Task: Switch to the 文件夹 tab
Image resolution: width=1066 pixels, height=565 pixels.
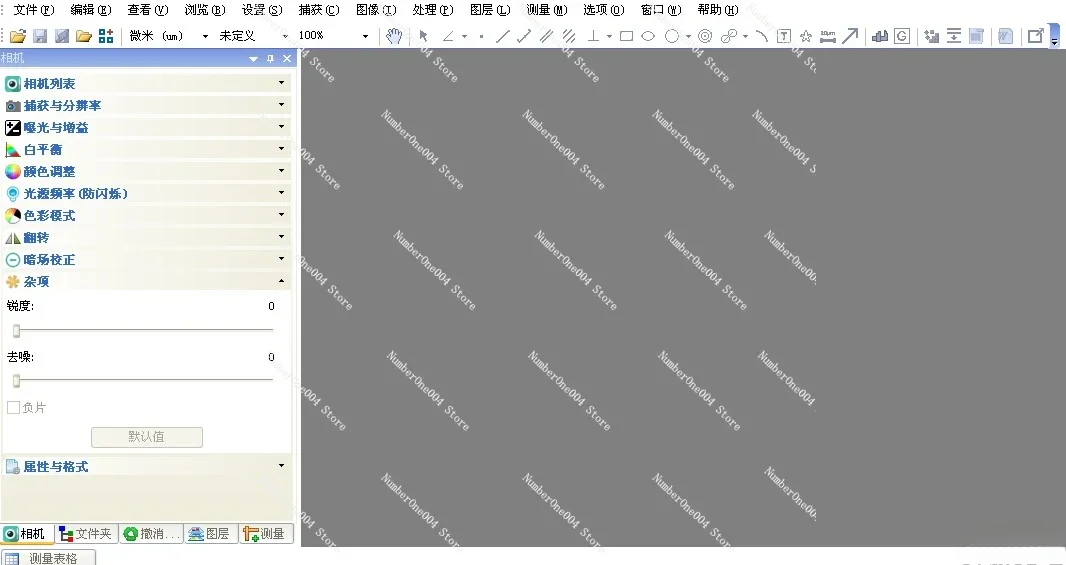Action: [86, 534]
